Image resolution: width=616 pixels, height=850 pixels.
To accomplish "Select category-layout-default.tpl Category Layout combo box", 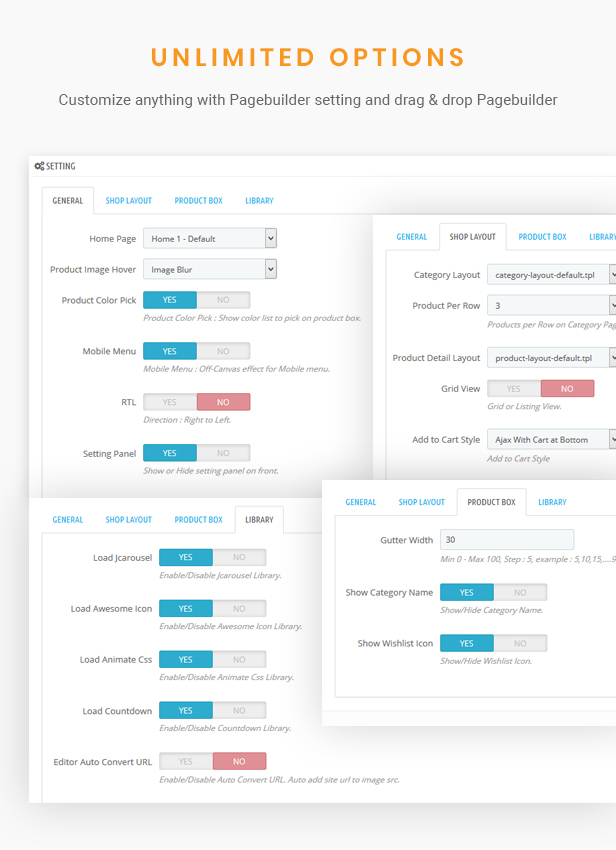I will coord(551,275).
